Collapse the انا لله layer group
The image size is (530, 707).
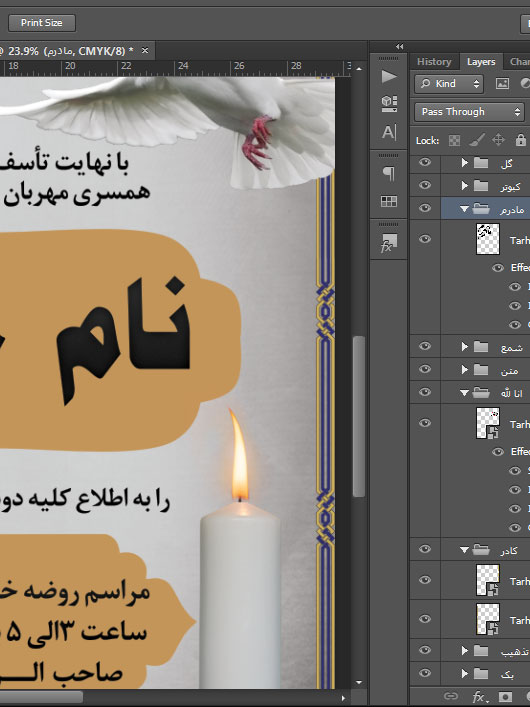[464, 393]
